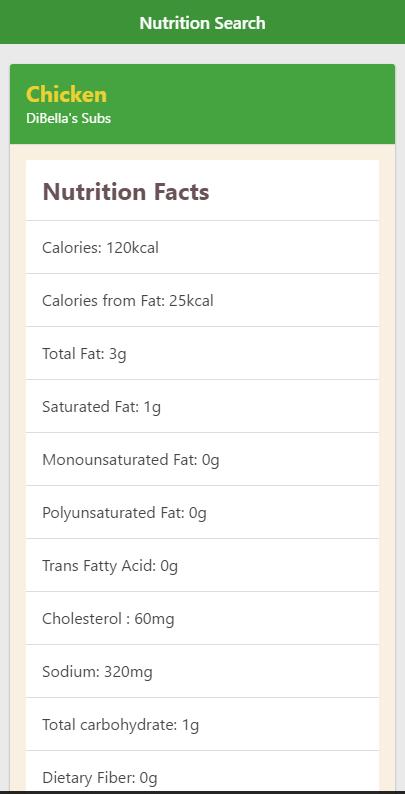405x794 pixels.
Task: Select the Calories: 120kcal row
Action: [x=202, y=248]
